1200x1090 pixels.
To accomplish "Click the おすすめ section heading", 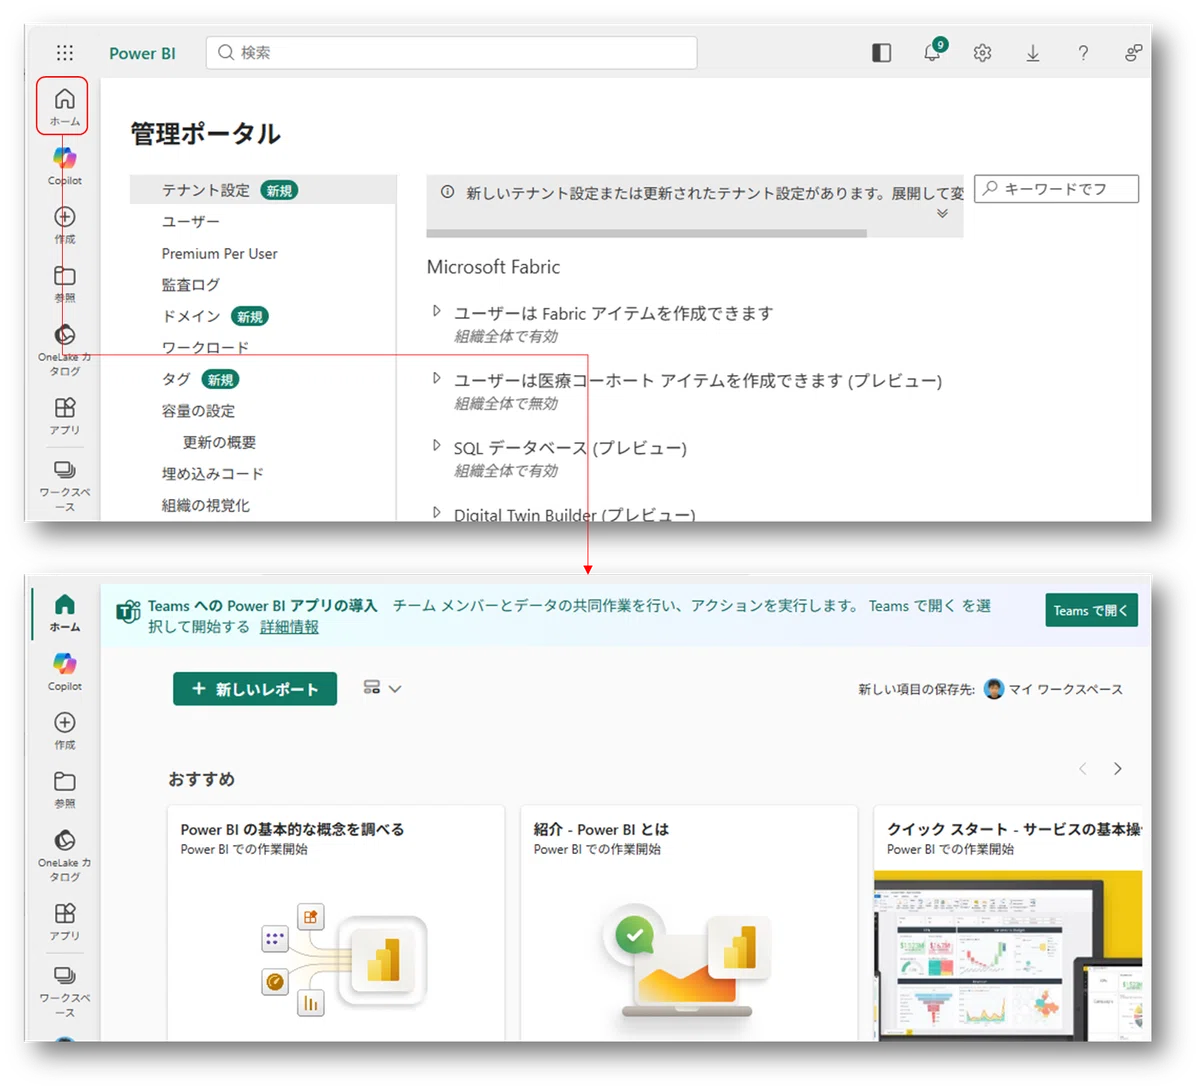I will pyautogui.click(x=201, y=779).
